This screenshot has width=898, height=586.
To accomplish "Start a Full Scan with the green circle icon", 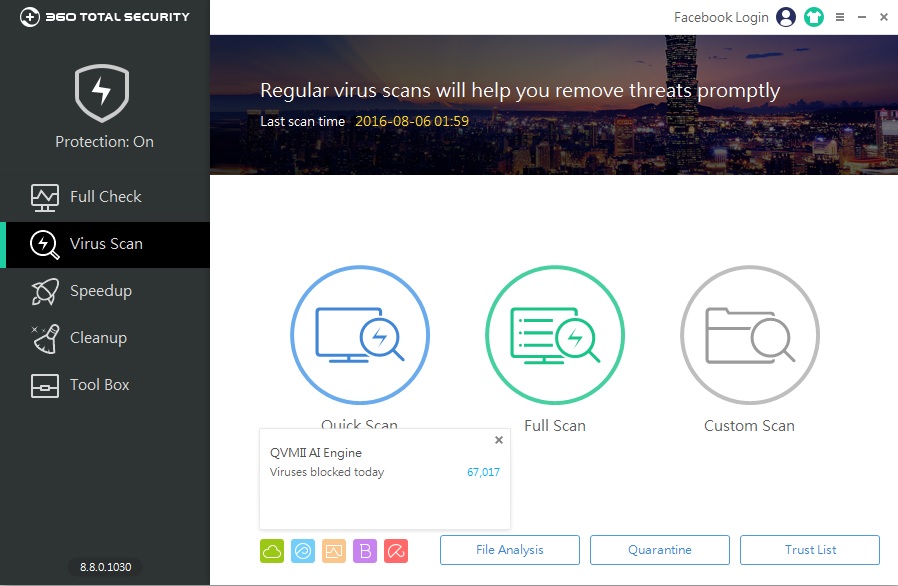I will click(554, 334).
